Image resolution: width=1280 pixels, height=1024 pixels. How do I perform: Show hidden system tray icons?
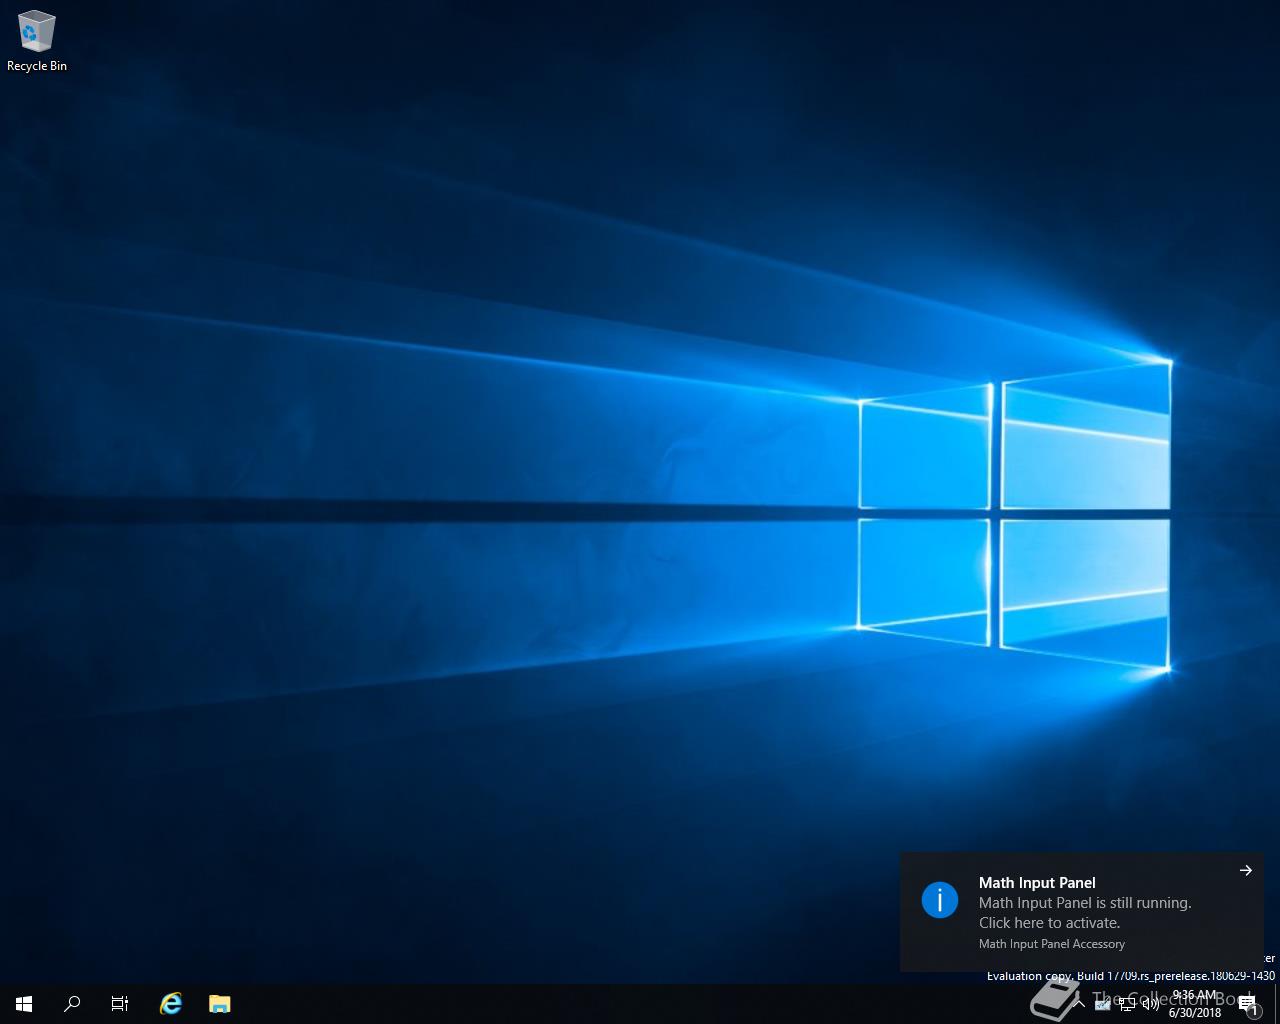click(x=1079, y=1004)
